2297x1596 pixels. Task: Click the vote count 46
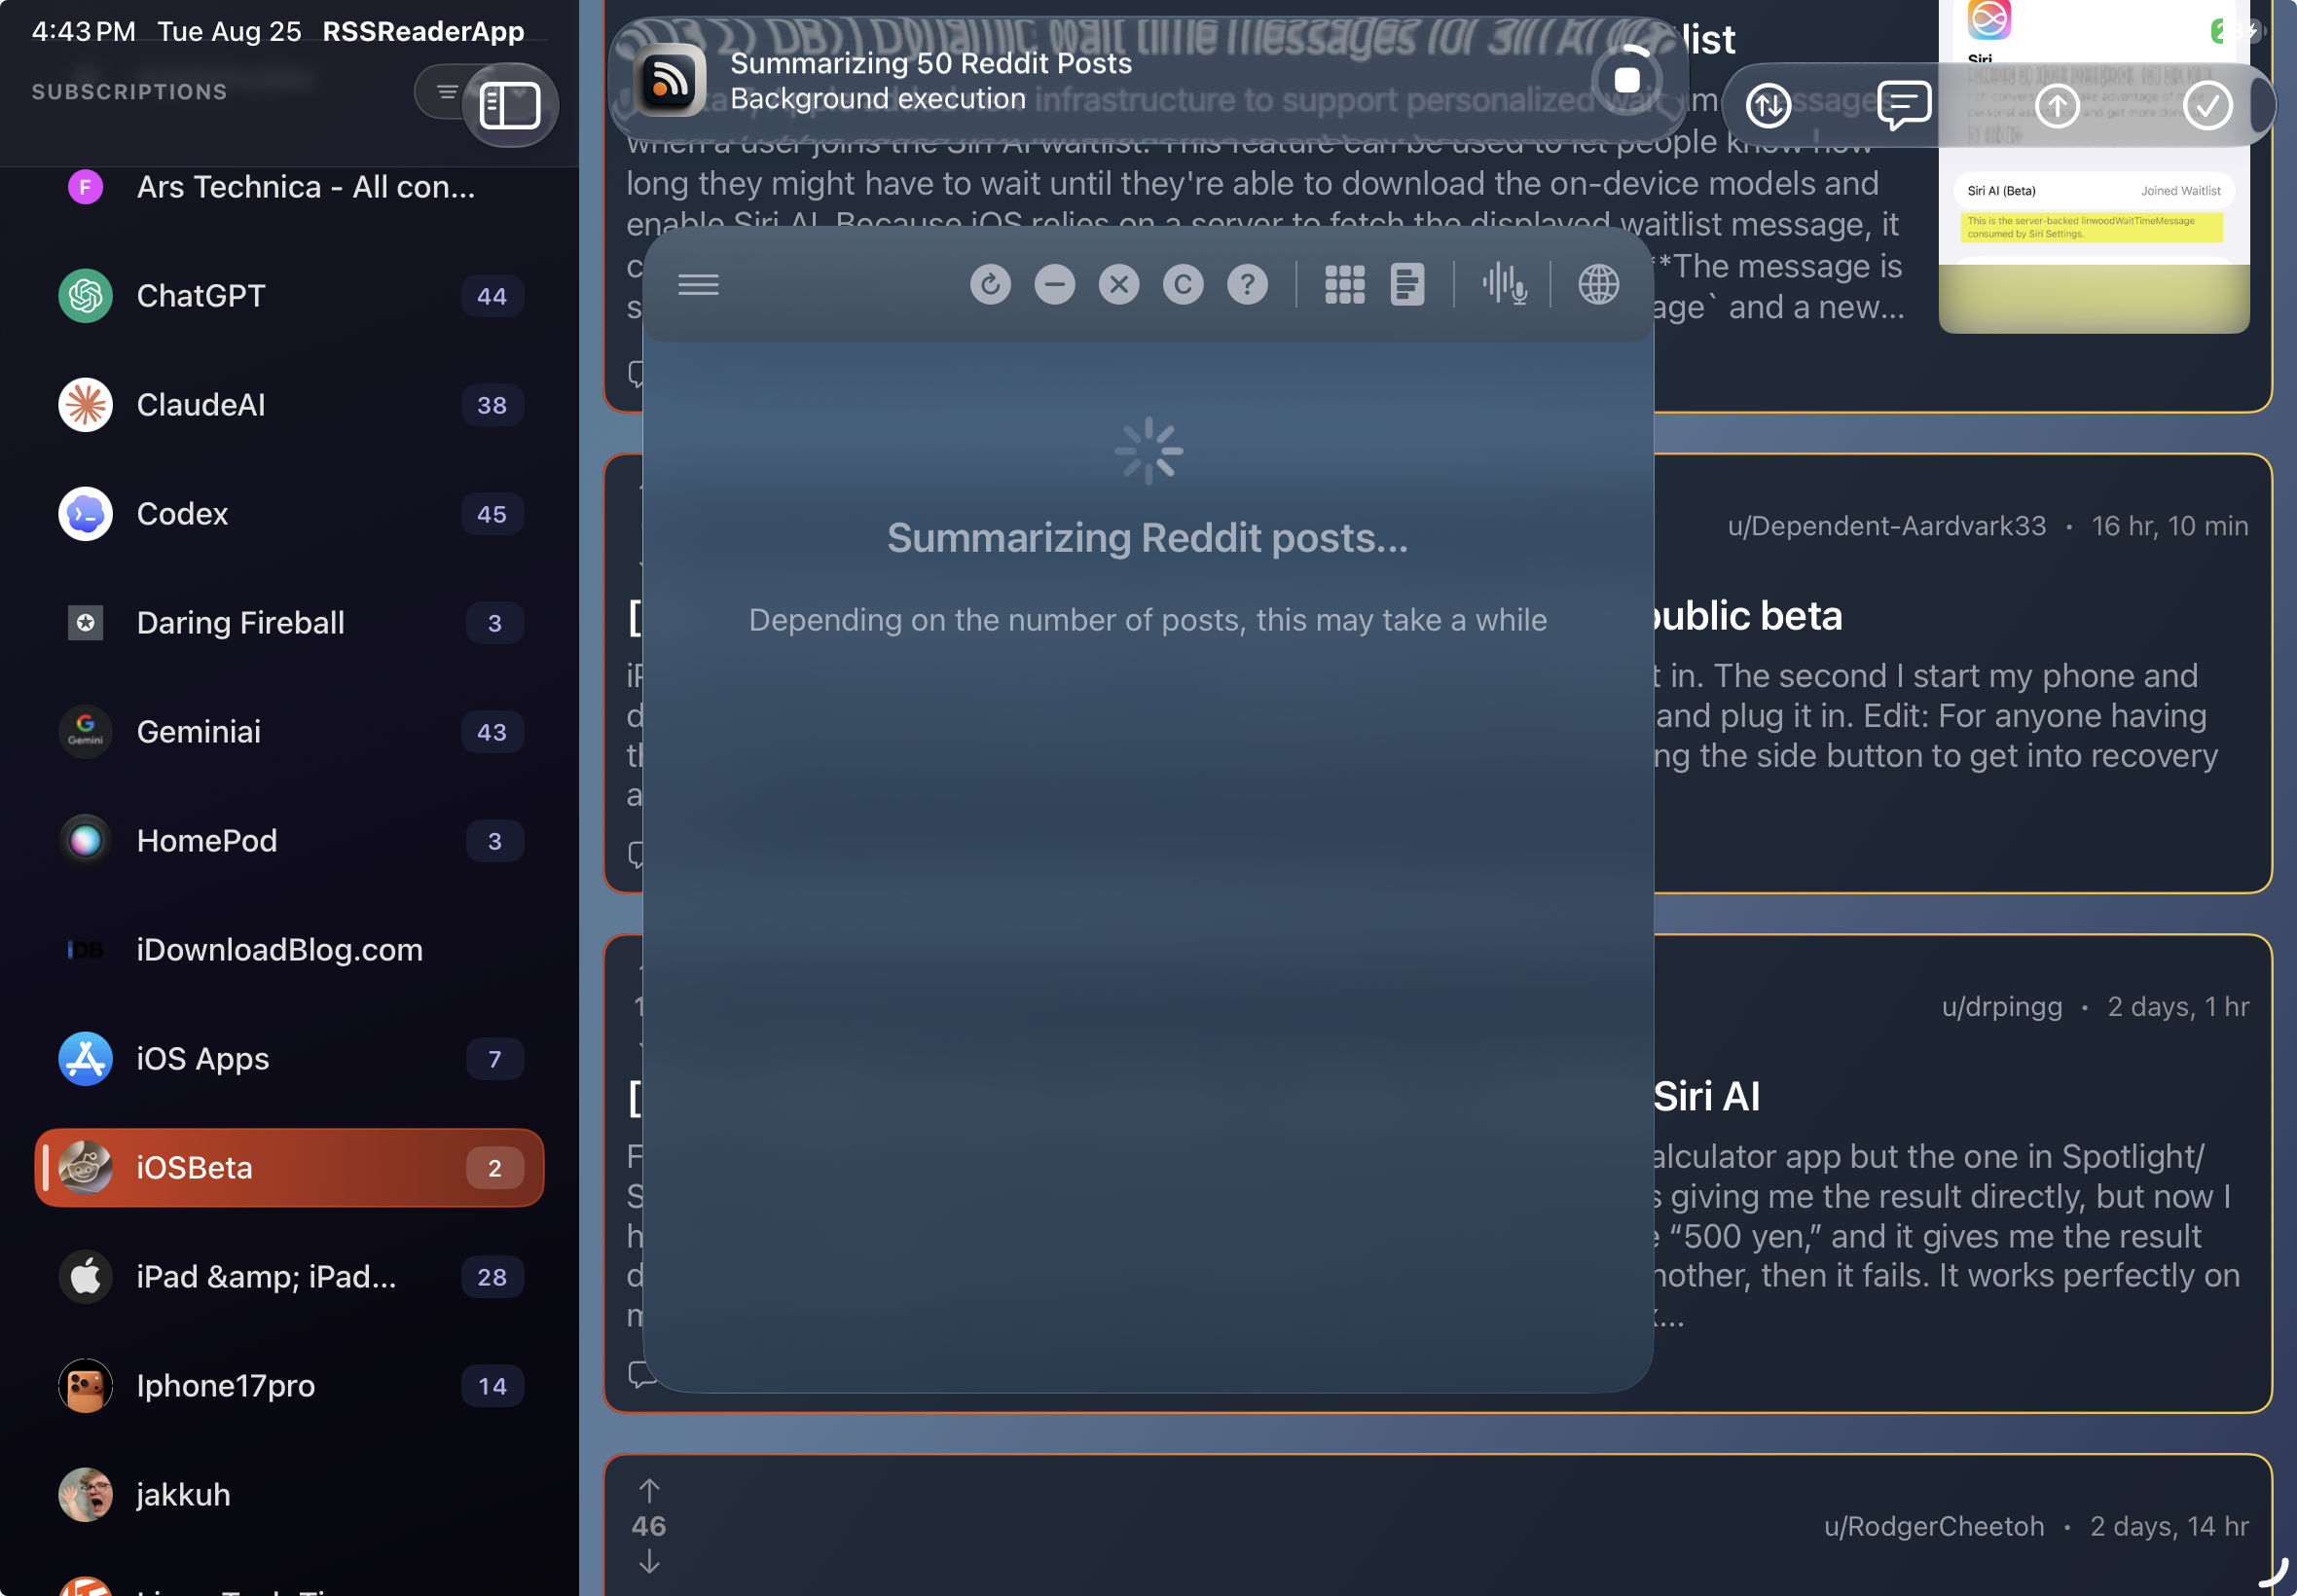[649, 1526]
